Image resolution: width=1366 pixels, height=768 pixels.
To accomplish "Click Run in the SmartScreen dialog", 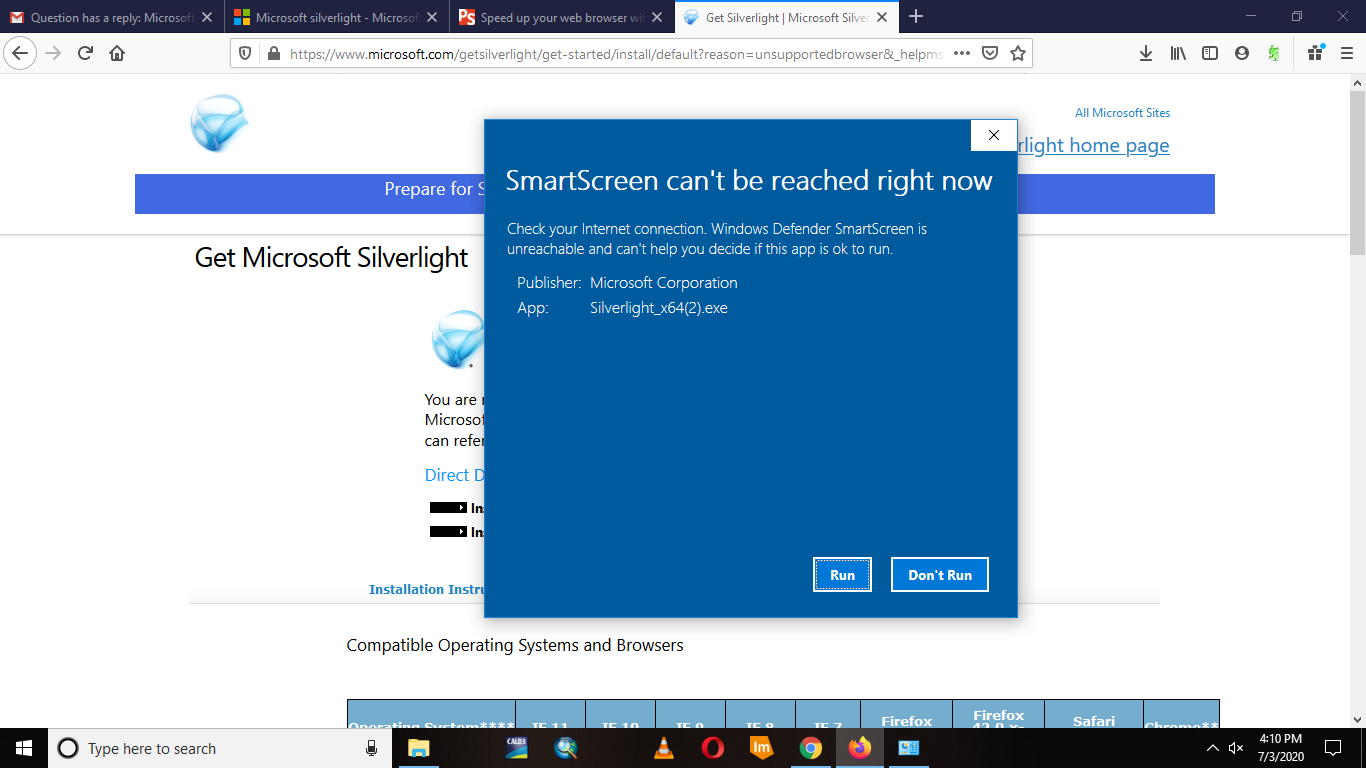I will coord(842,575).
